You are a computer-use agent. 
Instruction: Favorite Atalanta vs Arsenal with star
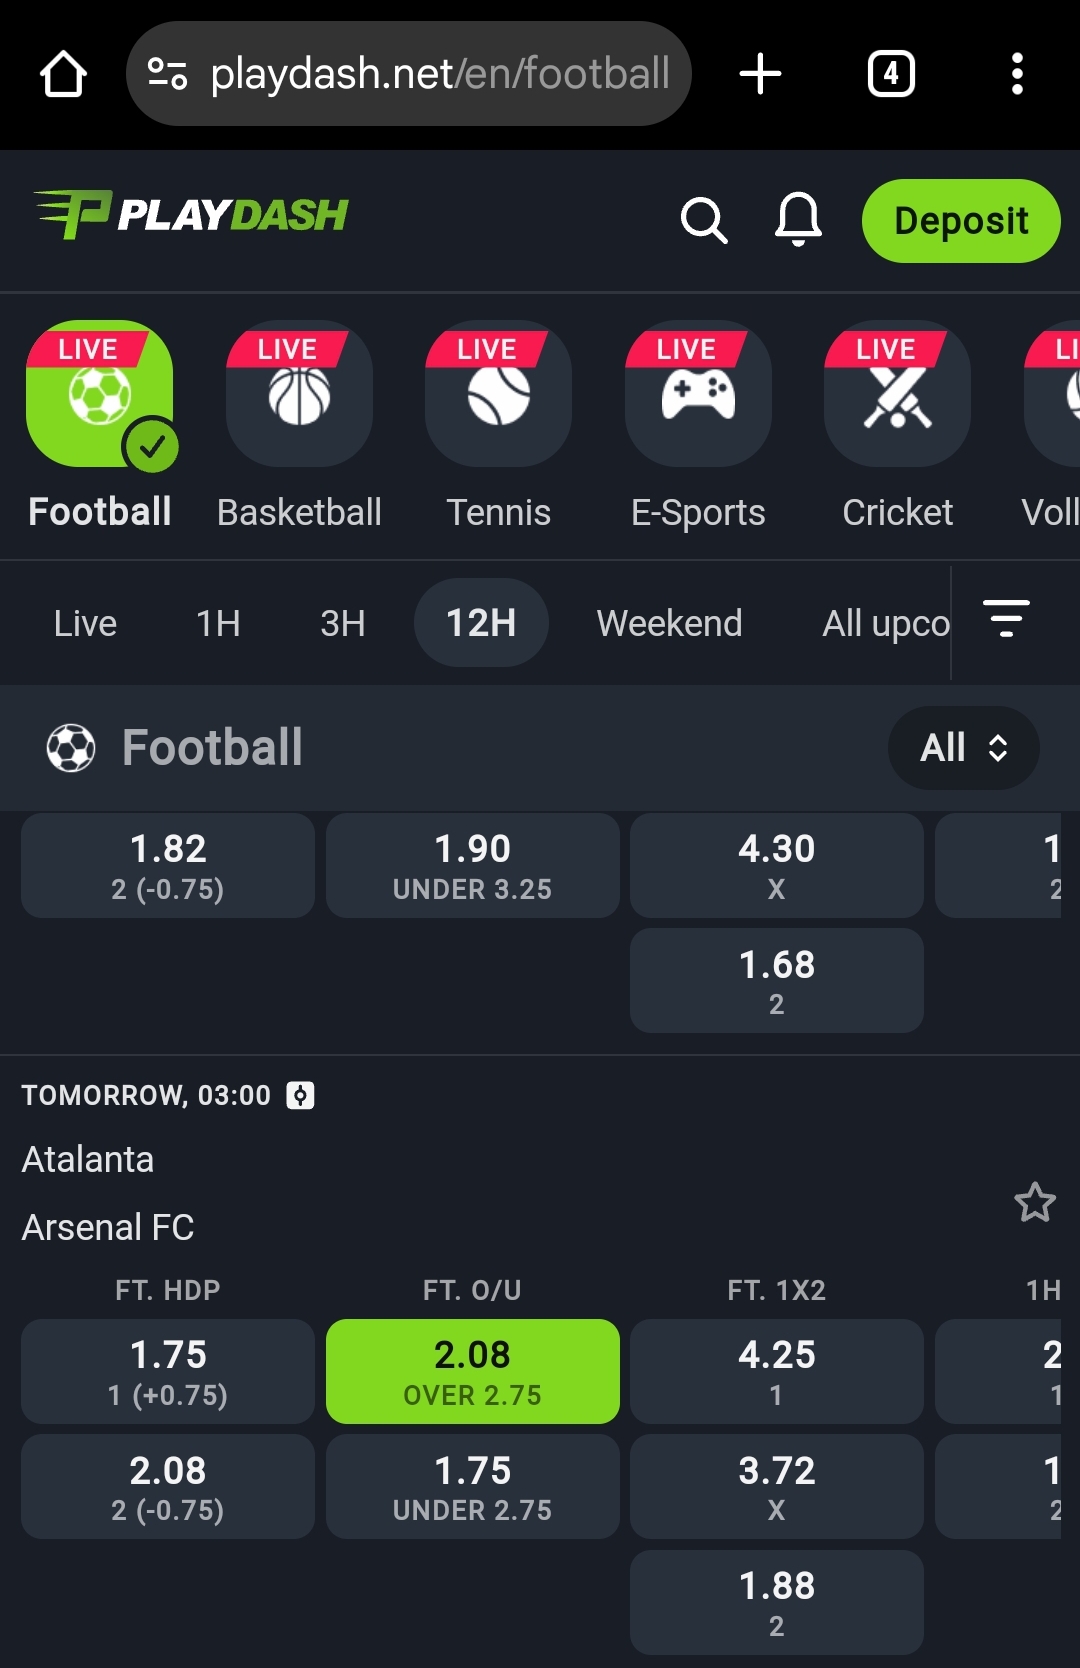1035,1202
